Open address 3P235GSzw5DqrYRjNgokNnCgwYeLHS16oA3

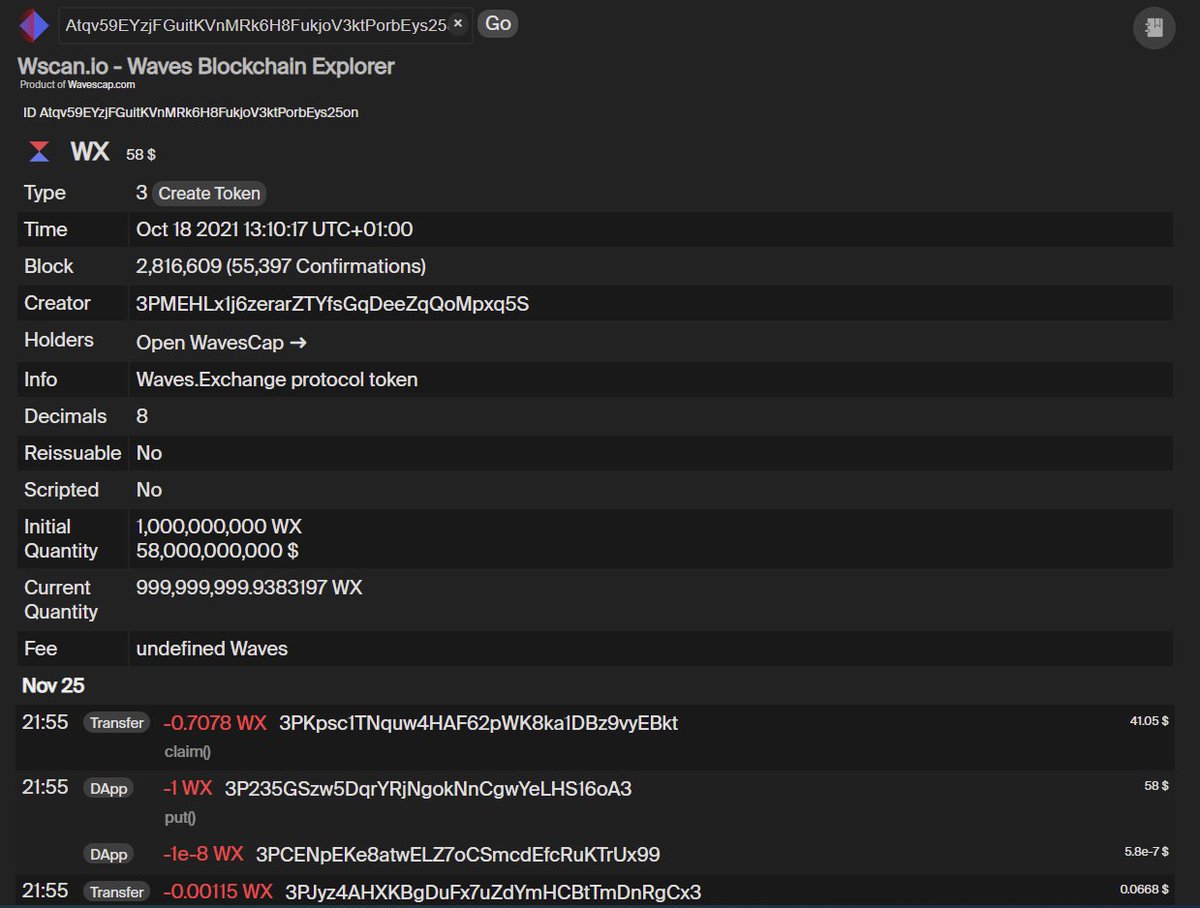coord(428,789)
